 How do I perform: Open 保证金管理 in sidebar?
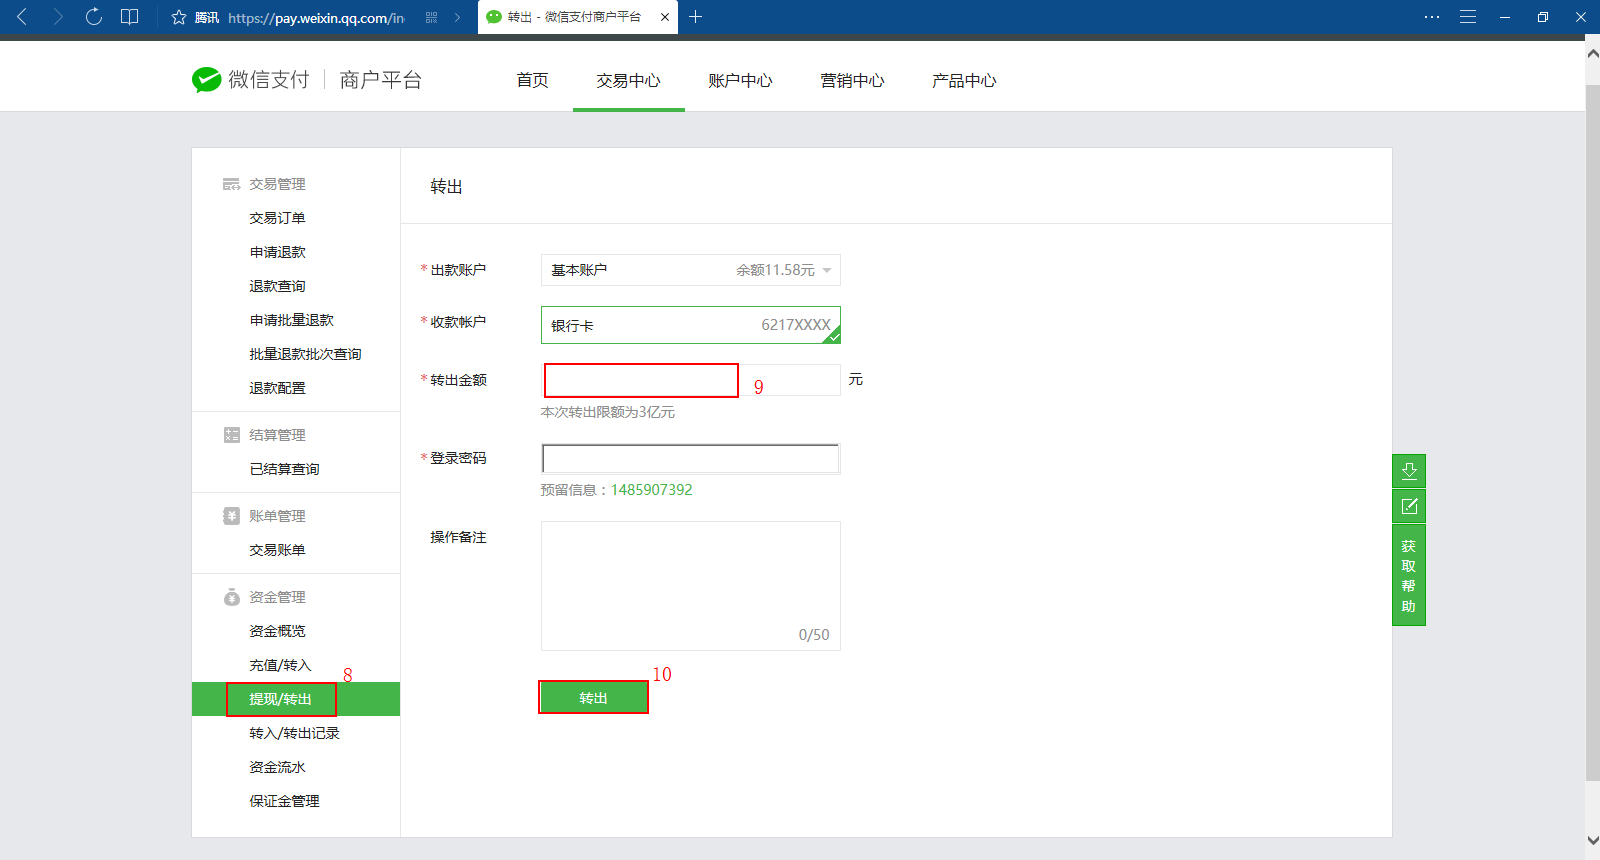[284, 801]
